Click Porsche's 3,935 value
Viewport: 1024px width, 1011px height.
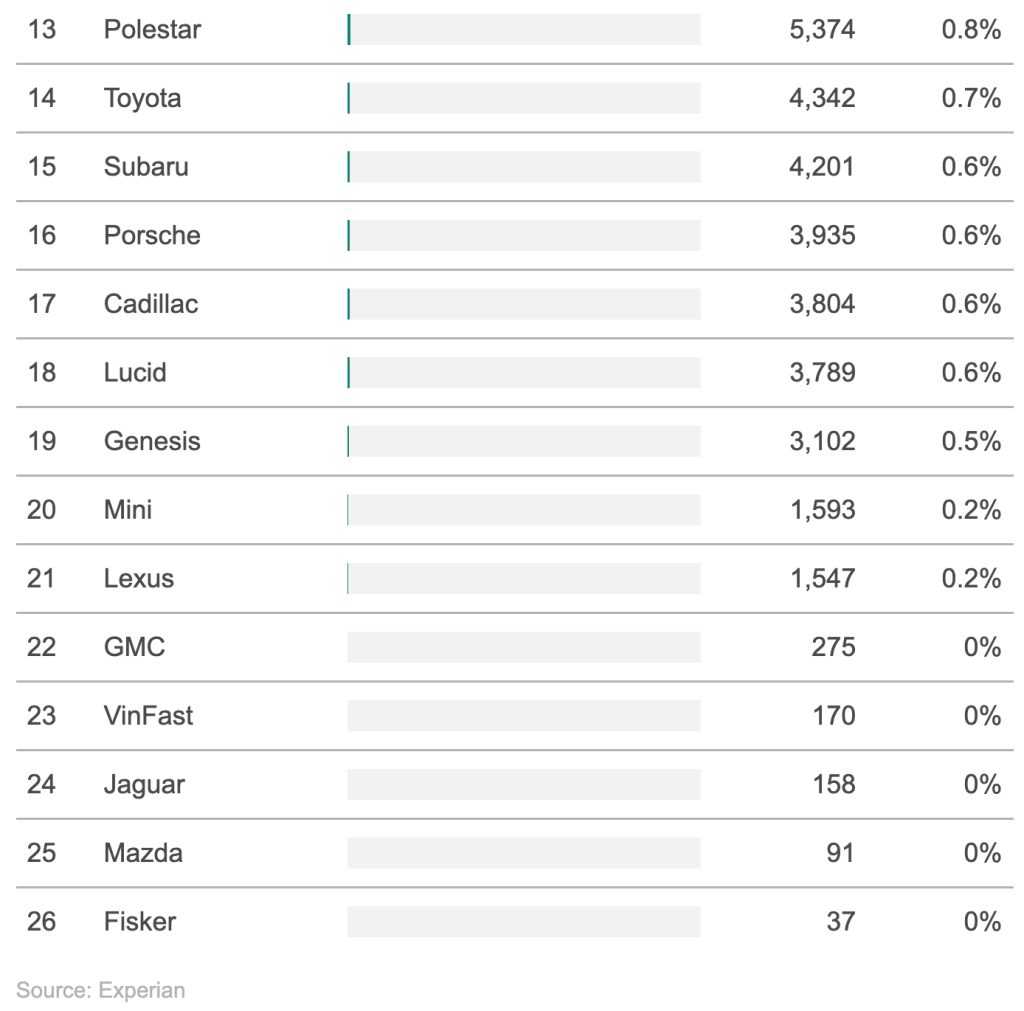pos(822,235)
